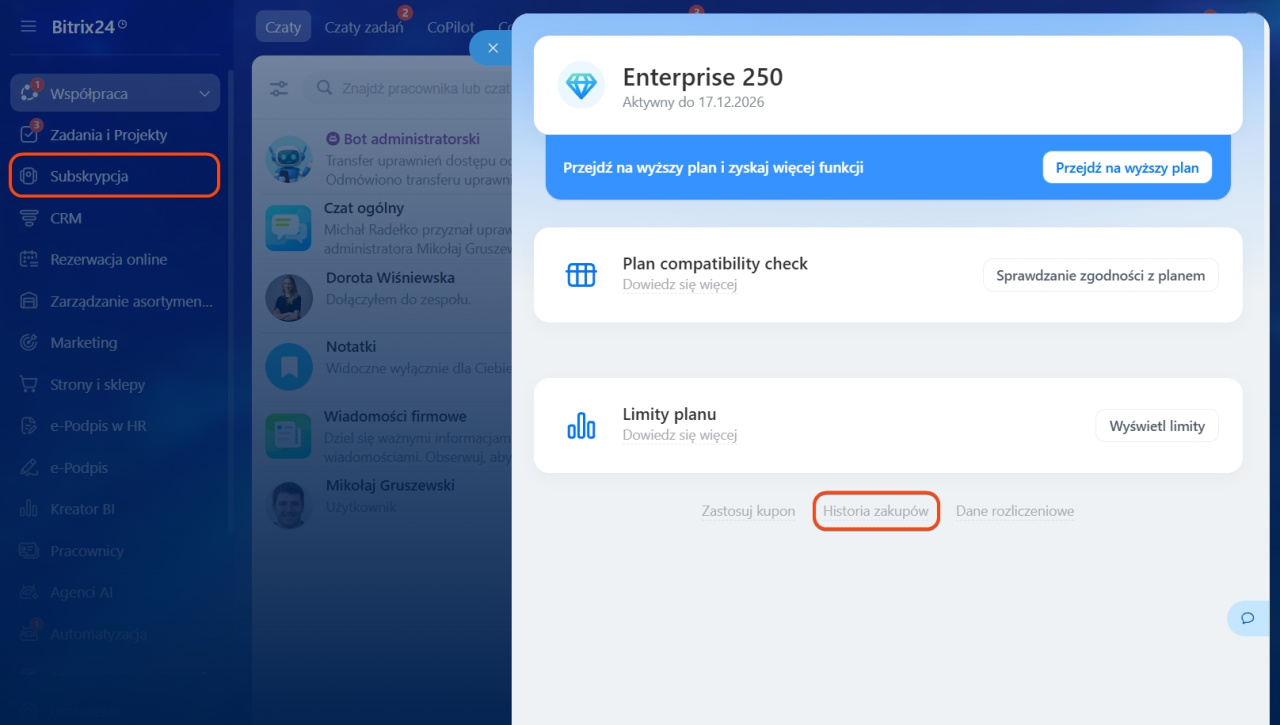This screenshot has width=1280, height=725.
Task: Open Kreator BI from sidebar
Action: pos(82,509)
